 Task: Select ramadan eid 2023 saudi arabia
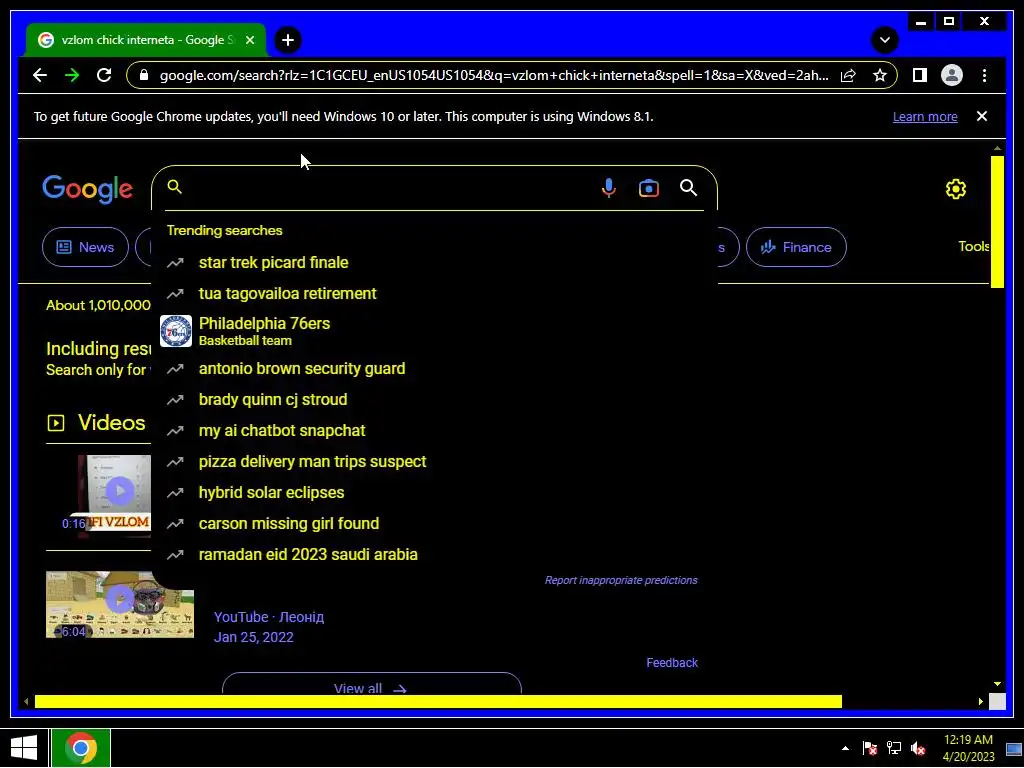pyautogui.click(x=434, y=554)
